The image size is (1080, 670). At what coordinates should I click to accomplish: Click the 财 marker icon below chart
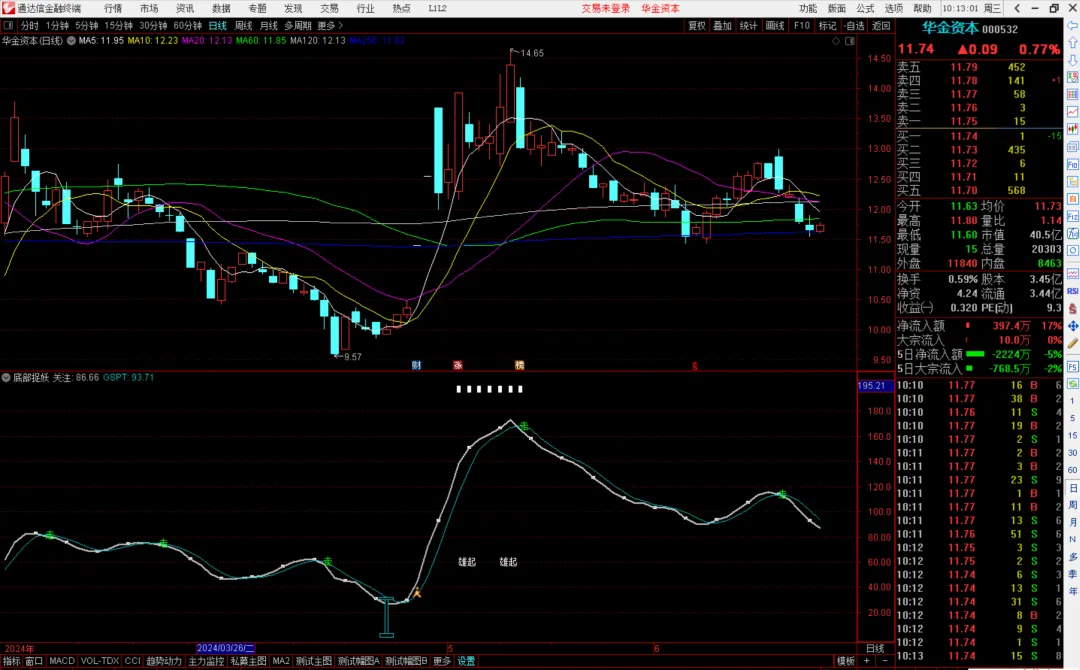point(417,366)
